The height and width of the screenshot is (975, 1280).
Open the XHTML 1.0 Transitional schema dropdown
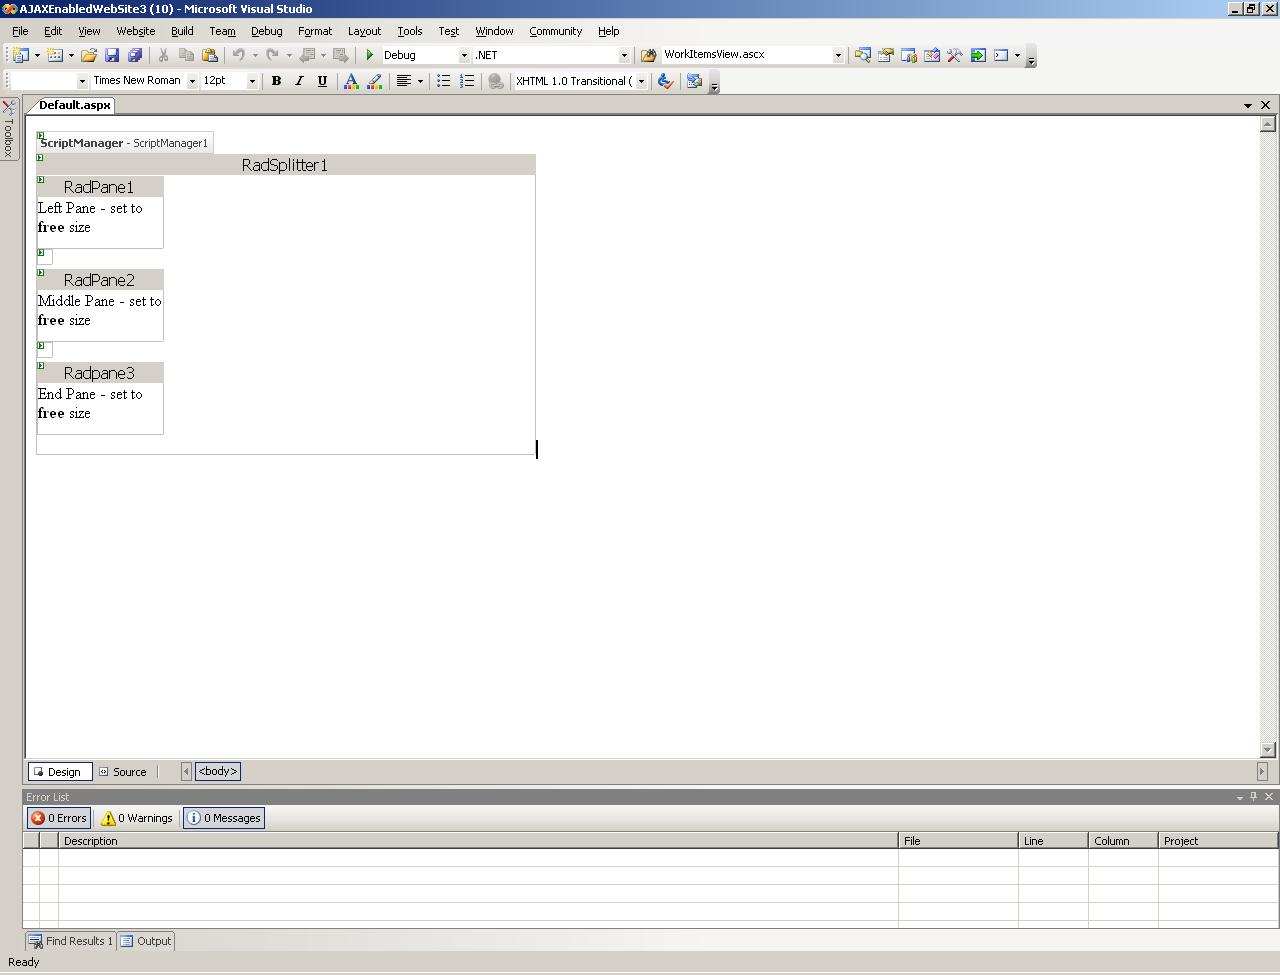pos(641,81)
